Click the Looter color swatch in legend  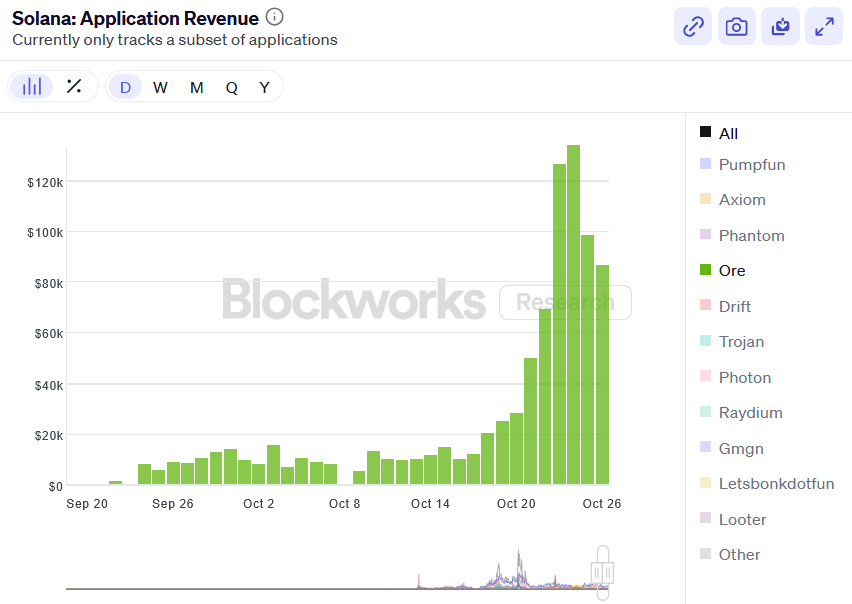click(x=705, y=518)
